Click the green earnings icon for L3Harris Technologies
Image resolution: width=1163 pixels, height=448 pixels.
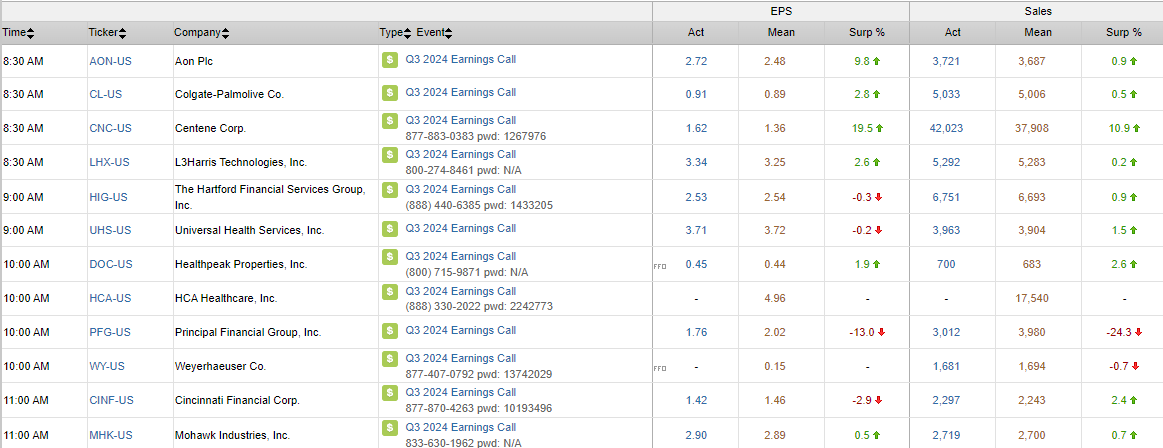click(389, 155)
